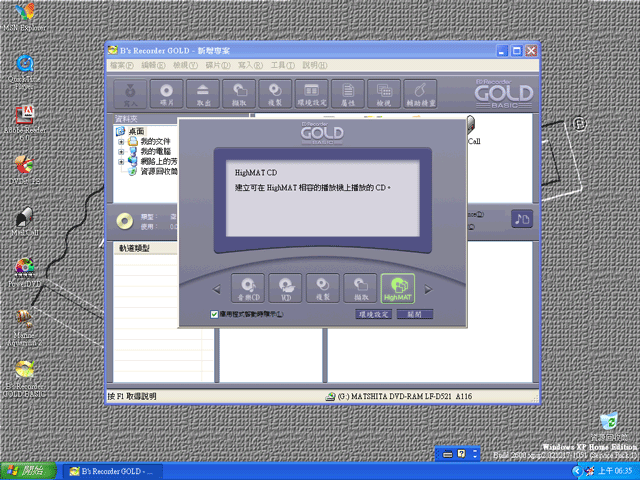Open the 資源回收筒 desktop icon

coord(609,427)
